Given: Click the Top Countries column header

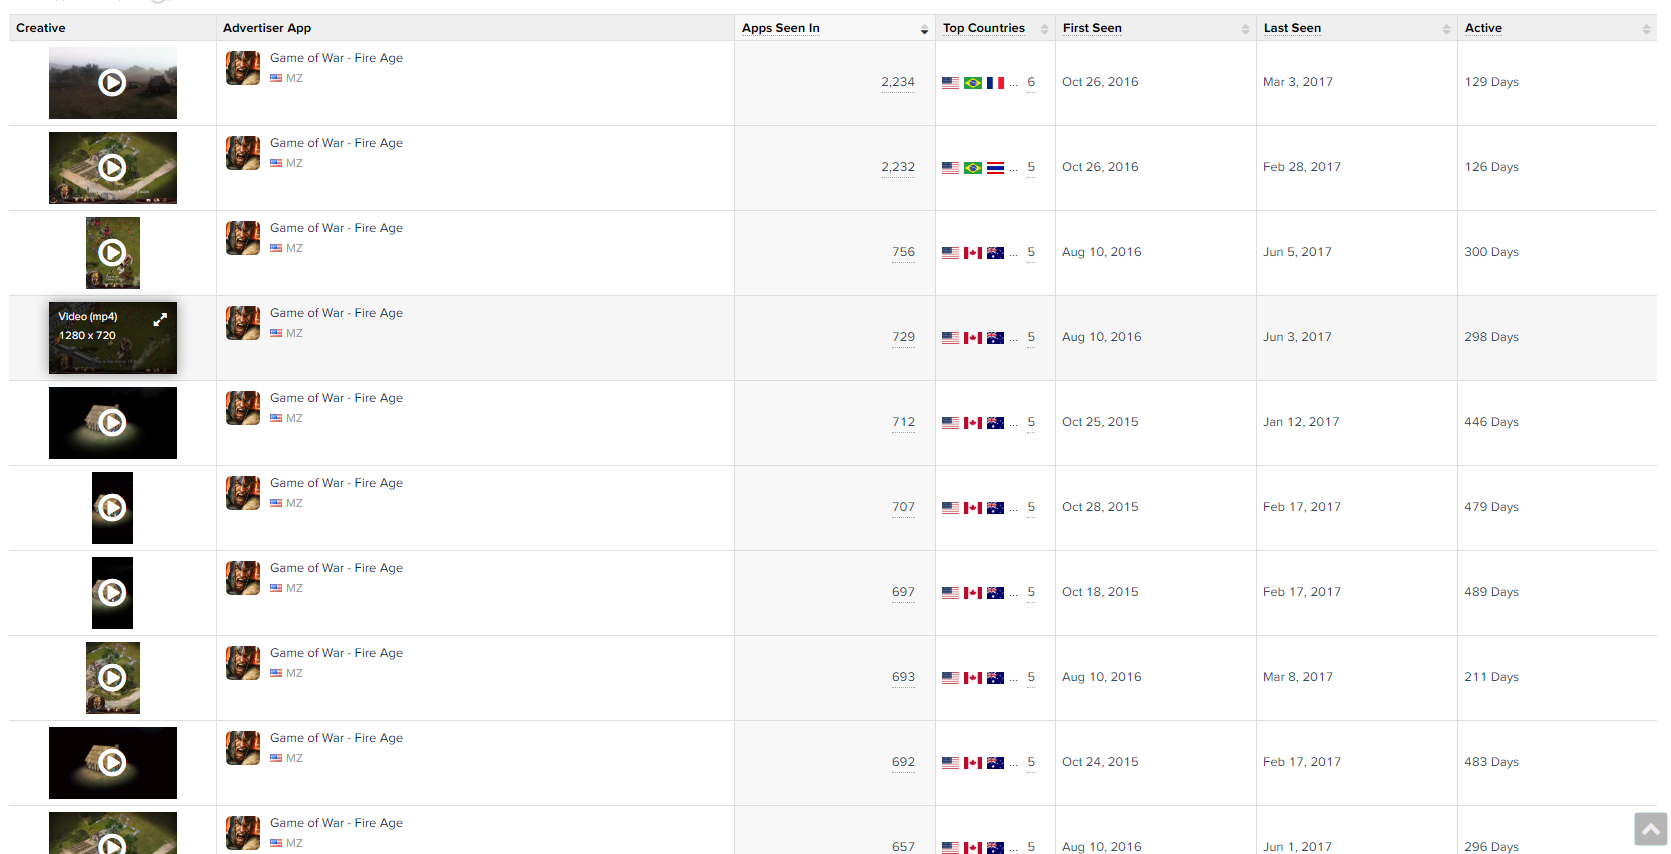Looking at the screenshot, I should (x=984, y=28).
